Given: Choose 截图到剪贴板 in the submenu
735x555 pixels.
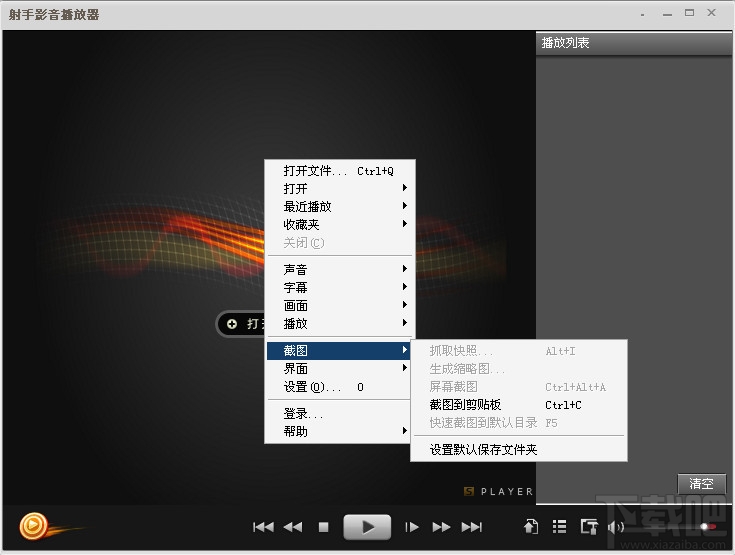Looking at the screenshot, I should [x=519, y=405].
